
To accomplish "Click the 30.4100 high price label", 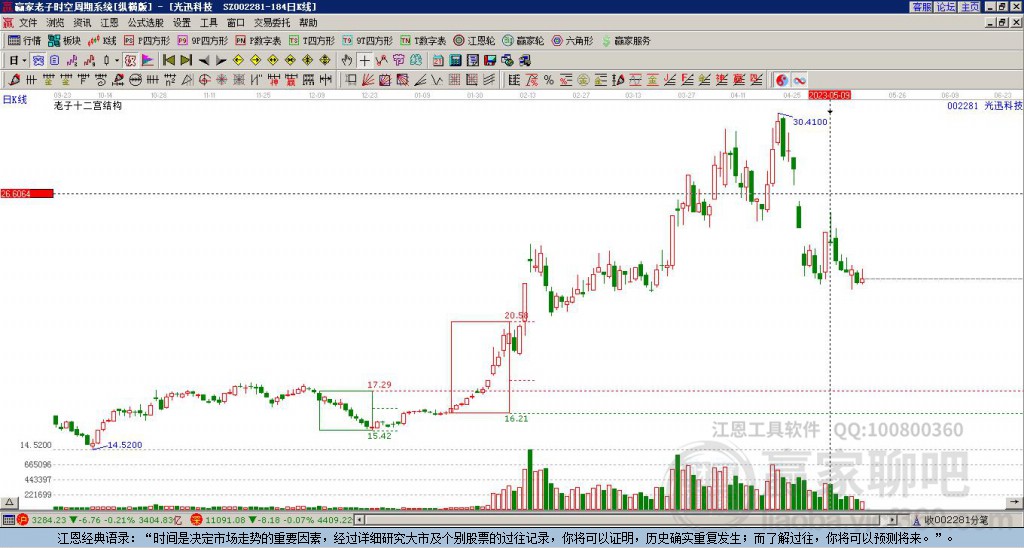I will point(810,121).
